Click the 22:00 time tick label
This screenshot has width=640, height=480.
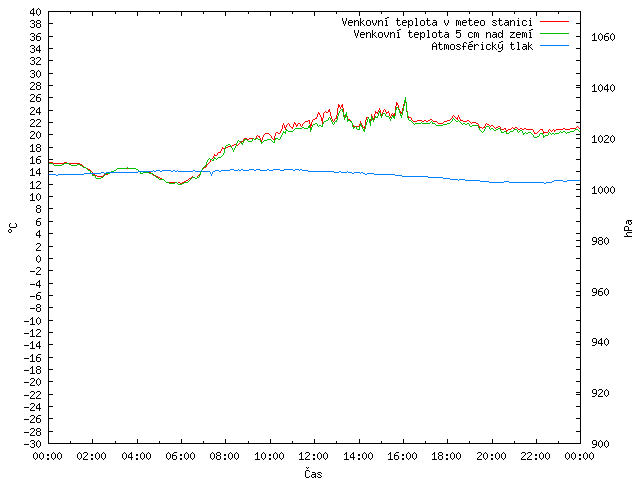pyautogui.click(x=536, y=456)
